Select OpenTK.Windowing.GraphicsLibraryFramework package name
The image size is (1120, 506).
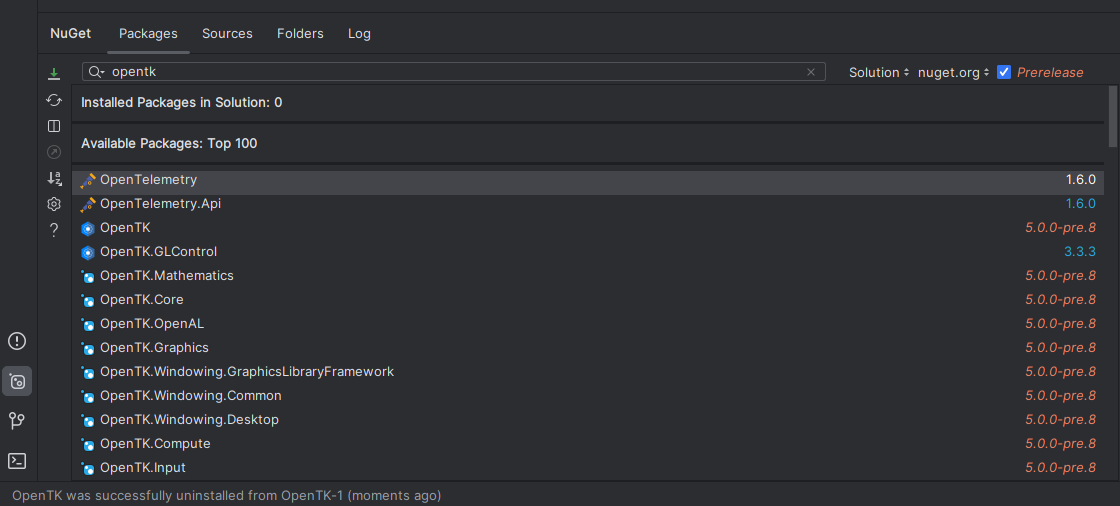tap(247, 372)
